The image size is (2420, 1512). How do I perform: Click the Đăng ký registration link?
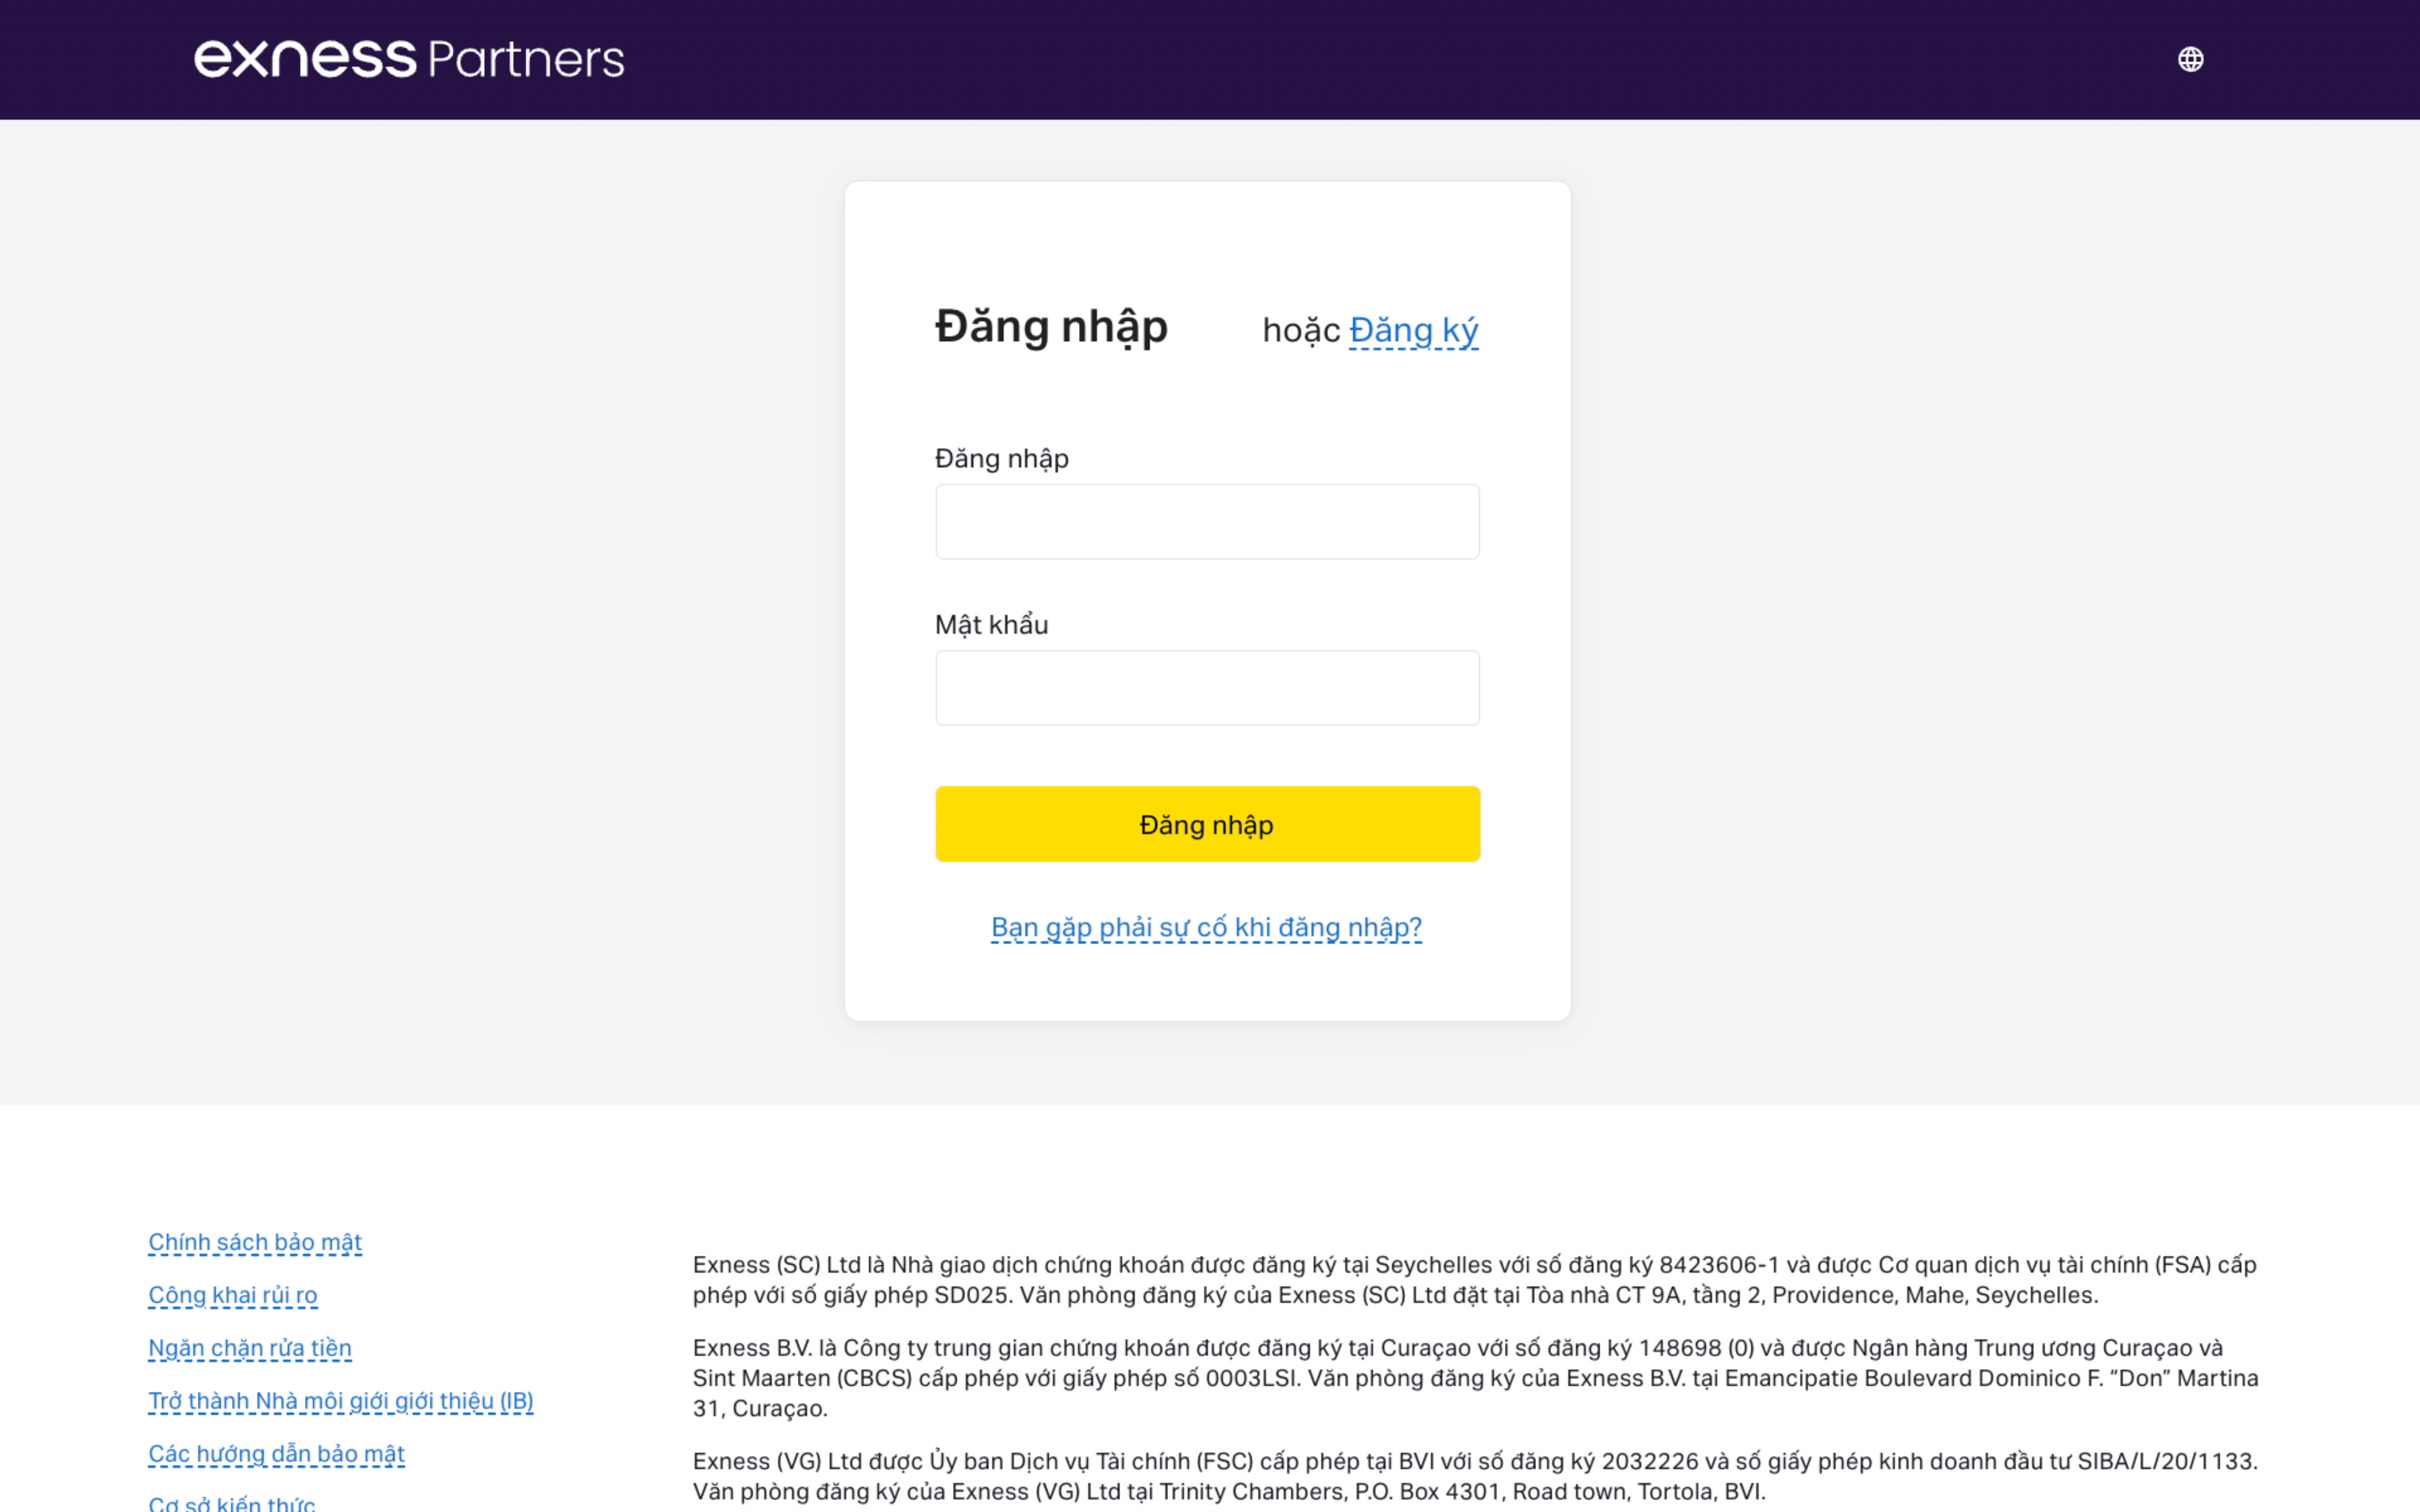1413,330
